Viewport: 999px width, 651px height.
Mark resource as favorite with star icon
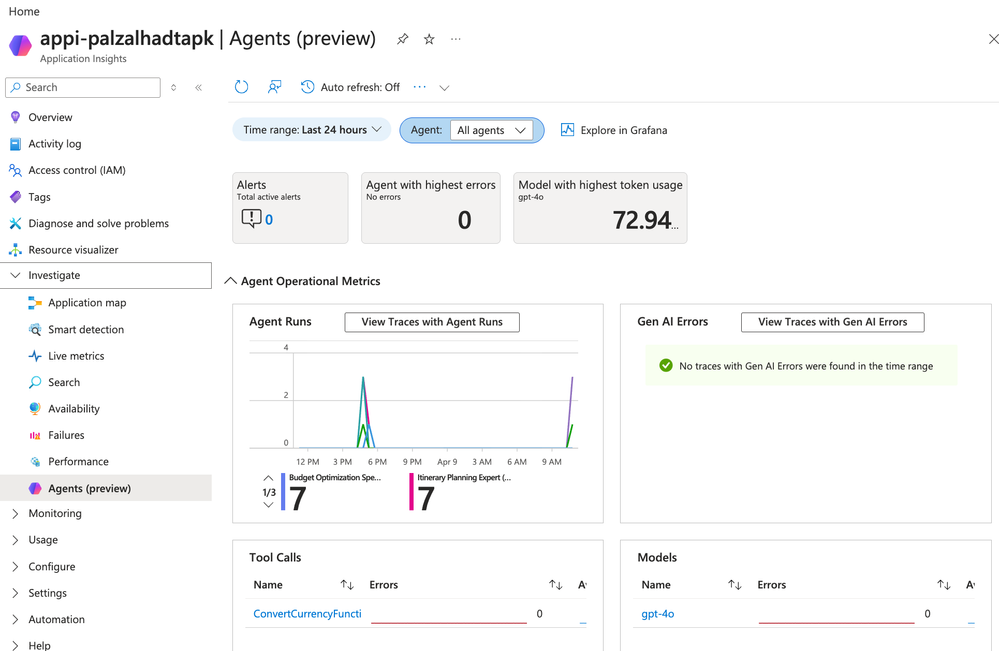429,39
